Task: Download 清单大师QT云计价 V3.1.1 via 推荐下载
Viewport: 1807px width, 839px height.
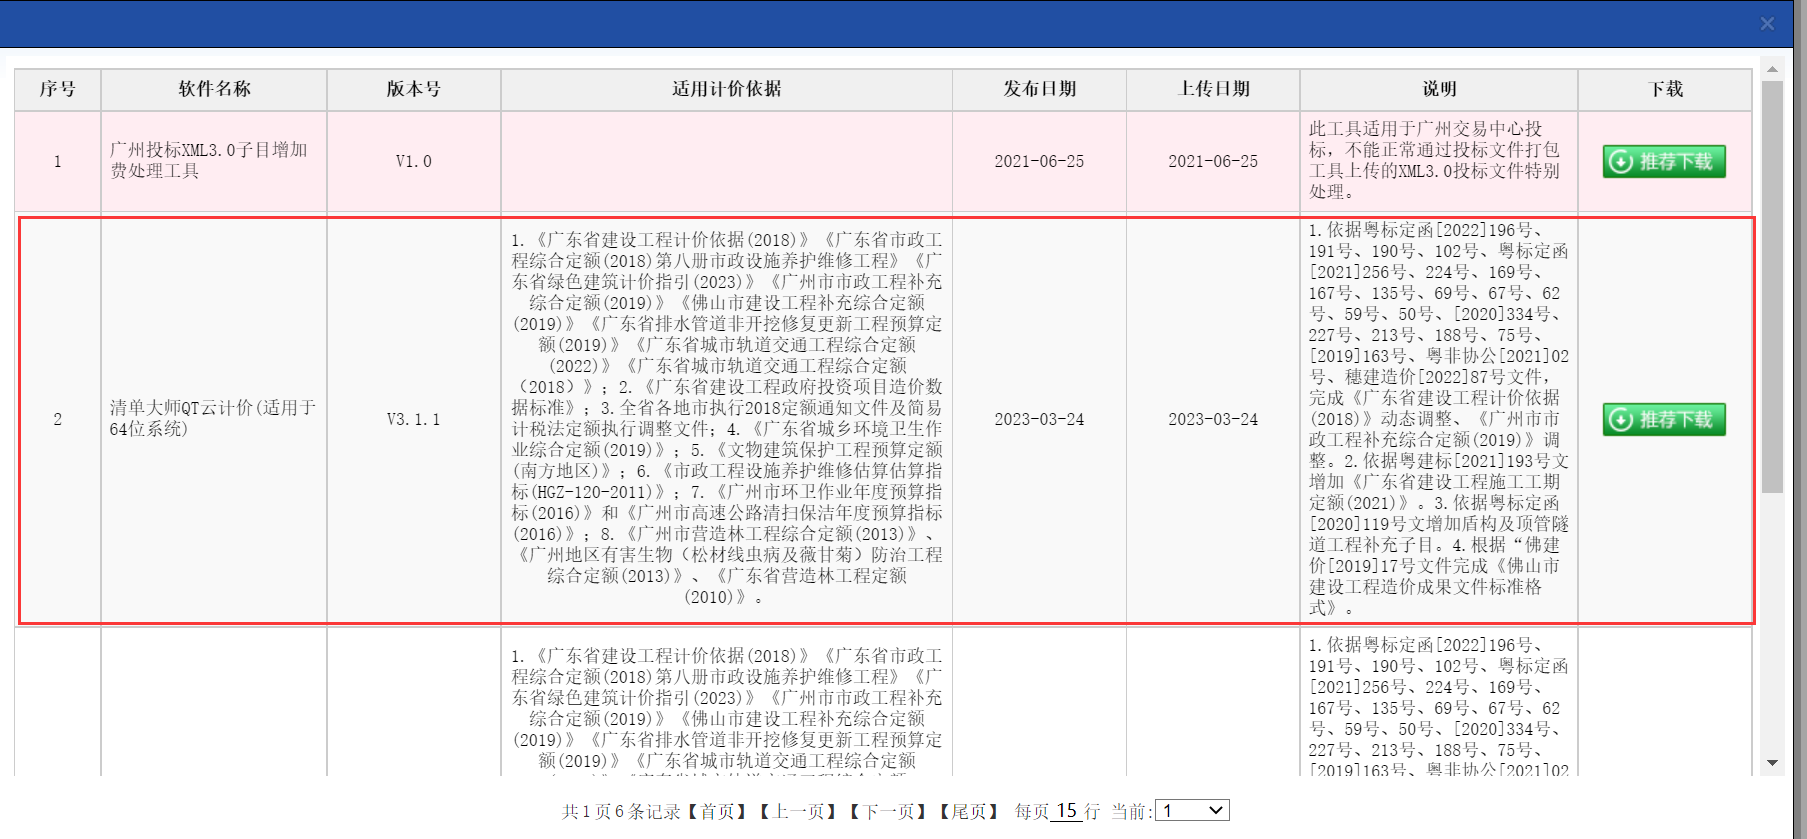Action: click(x=1664, y=419)
